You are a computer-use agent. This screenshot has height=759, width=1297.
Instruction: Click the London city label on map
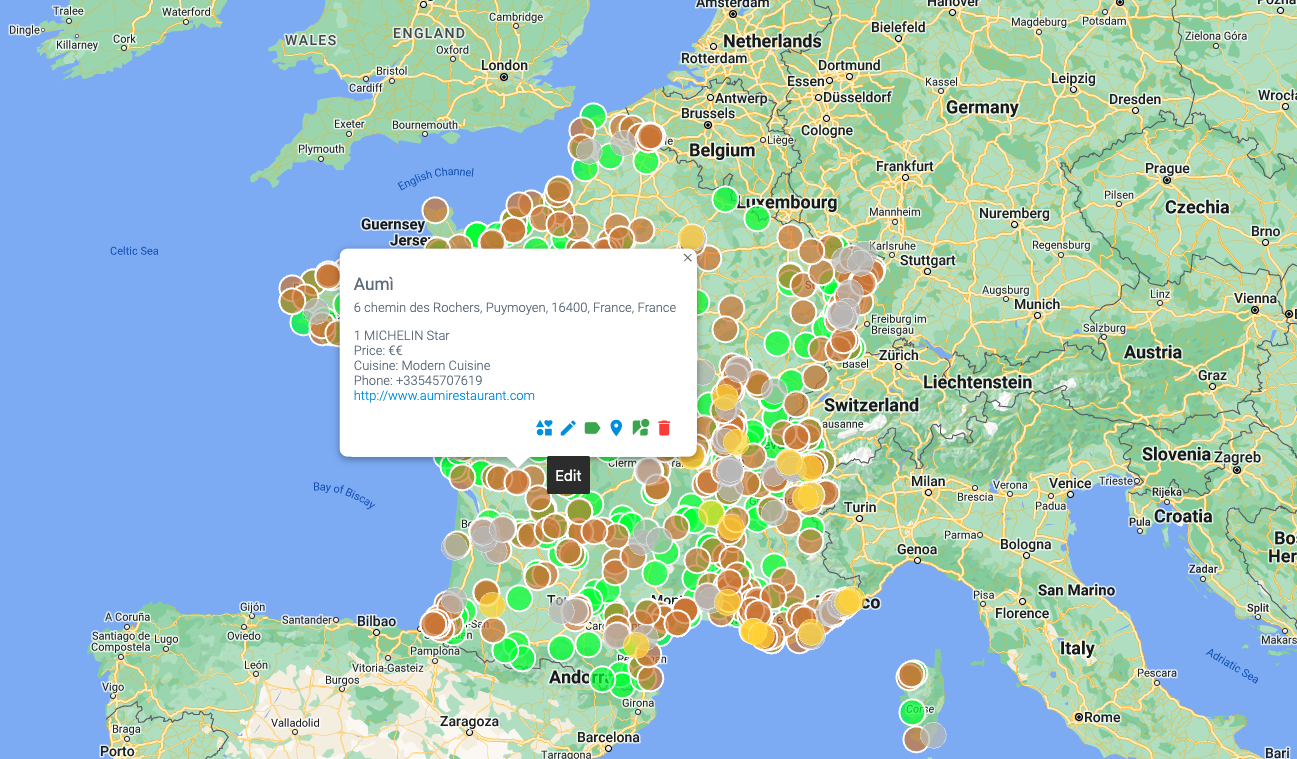coord(504,66)
